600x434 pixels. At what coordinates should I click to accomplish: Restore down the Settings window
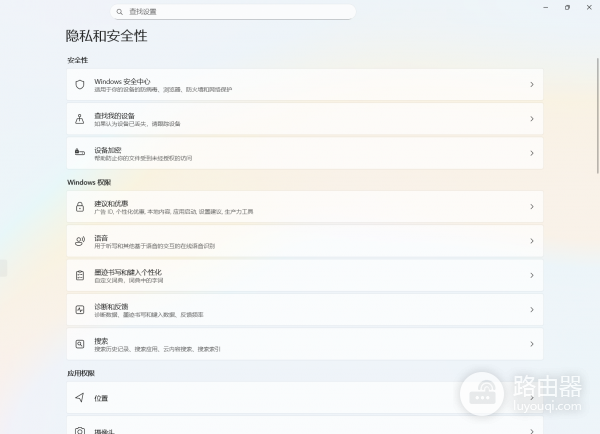(x=567, y=7)
